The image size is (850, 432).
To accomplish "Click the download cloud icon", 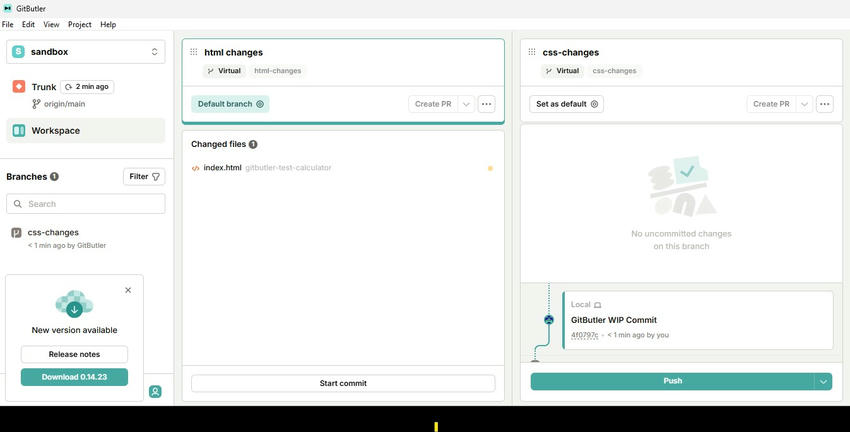I will coord(74,304).
